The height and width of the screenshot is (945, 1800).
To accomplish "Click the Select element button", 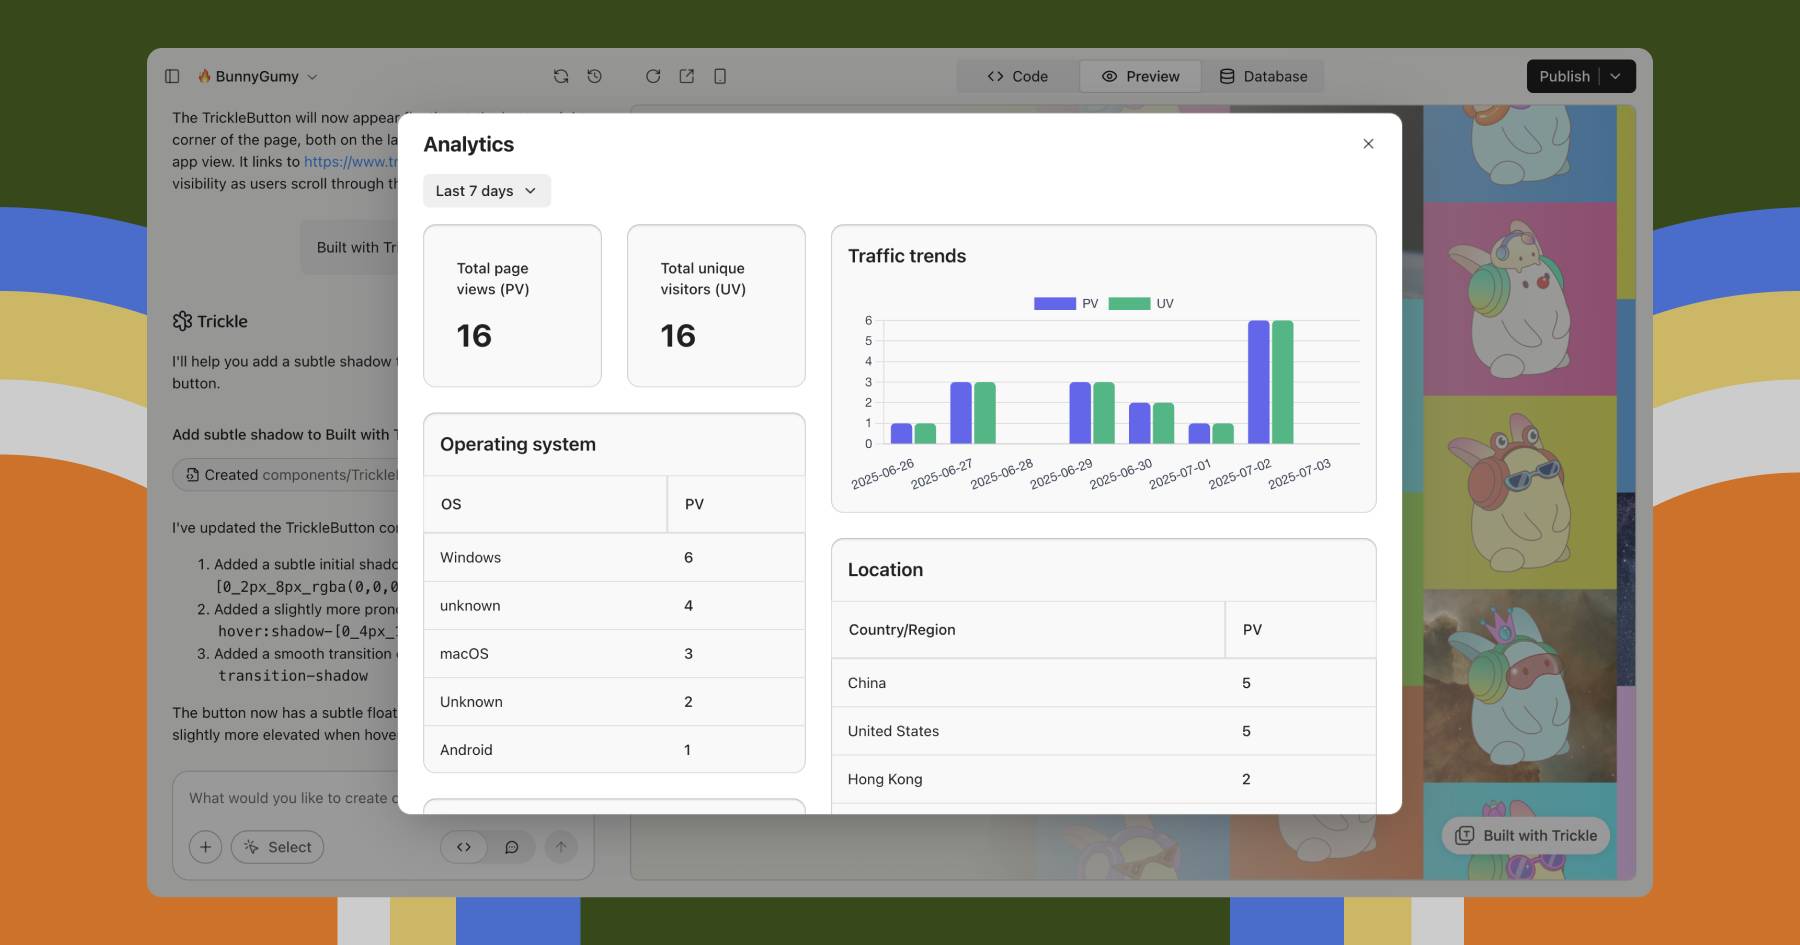I will click(277, 847).
